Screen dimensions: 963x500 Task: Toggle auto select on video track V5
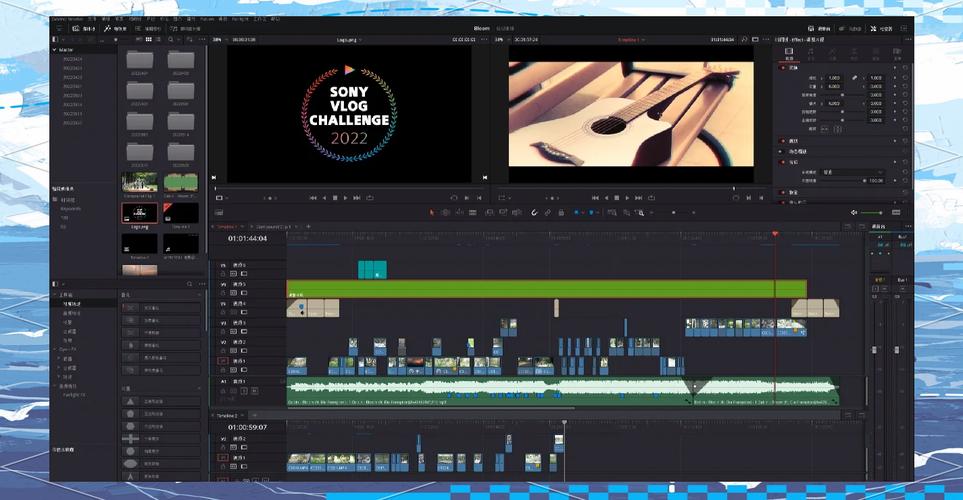point(233,293)
